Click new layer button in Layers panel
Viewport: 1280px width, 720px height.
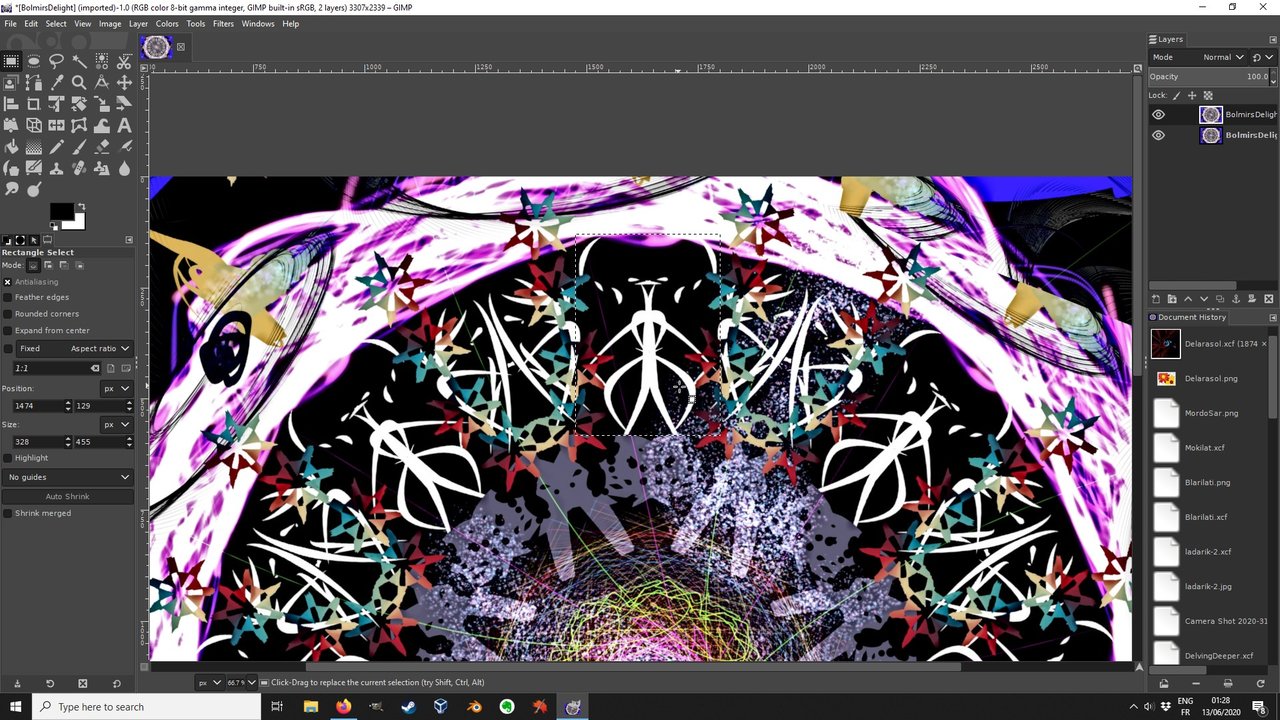1156,299
